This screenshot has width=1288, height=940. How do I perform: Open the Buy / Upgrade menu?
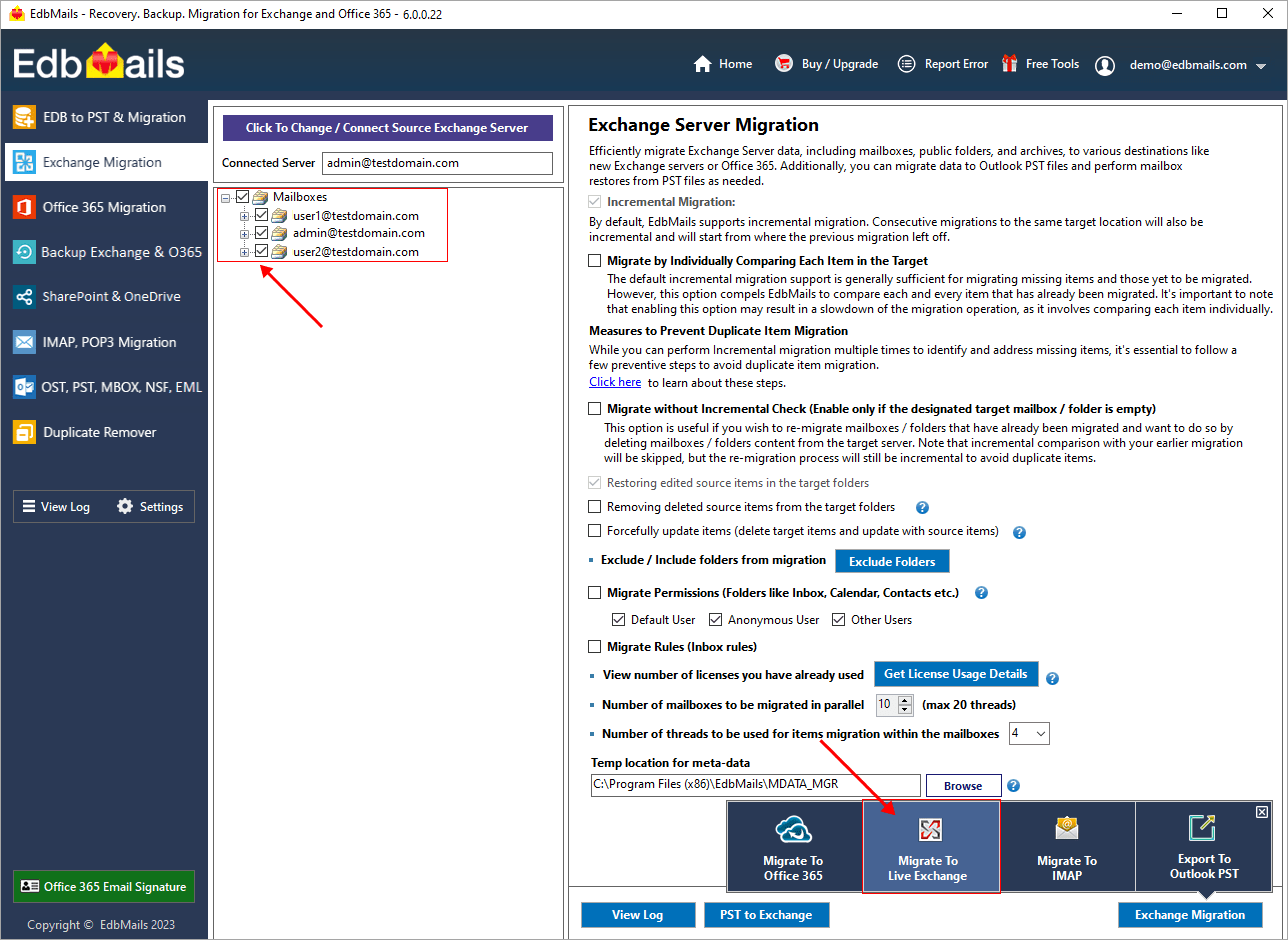[x=827, y=63]
